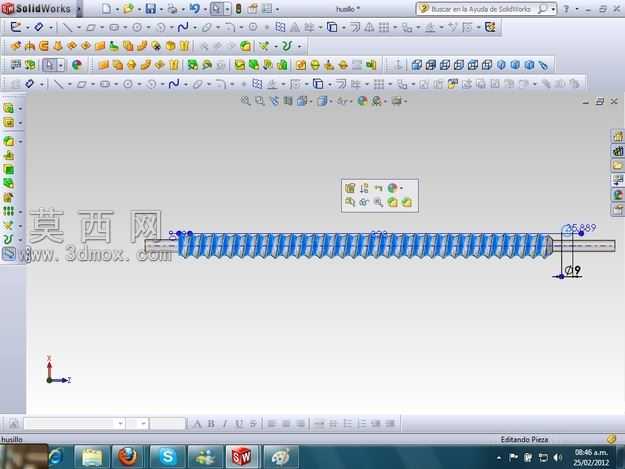Click the appearance ball in the context toolbar

click(393, 188)
